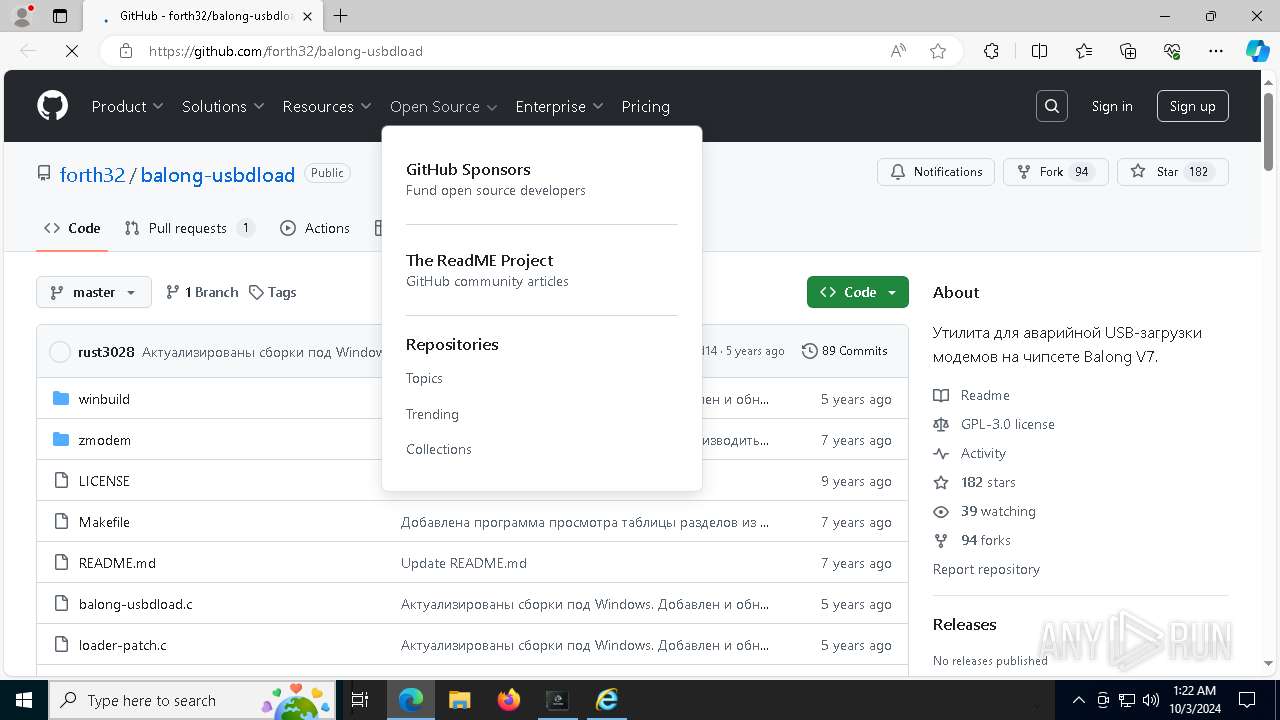Screen dimensions: 1280x720
Task: View the 1 Branch link
Action: pos(201,292)
